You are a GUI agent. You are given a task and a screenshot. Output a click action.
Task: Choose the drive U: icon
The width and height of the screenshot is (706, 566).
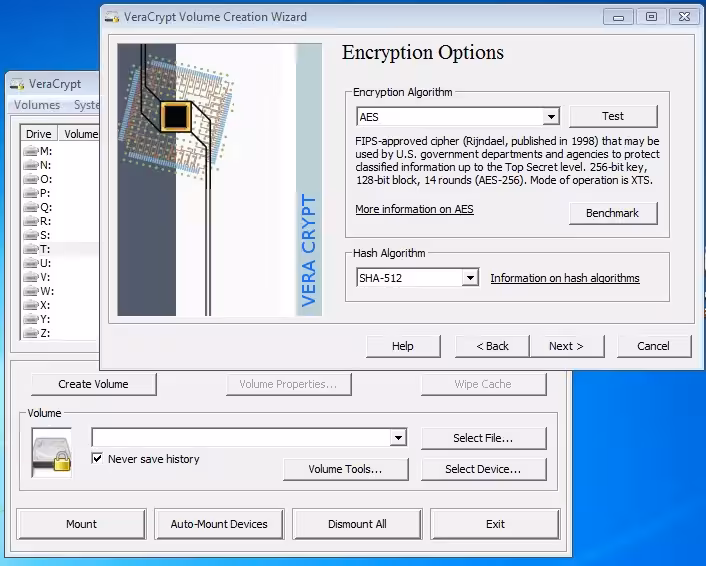(x=31, y=262)
